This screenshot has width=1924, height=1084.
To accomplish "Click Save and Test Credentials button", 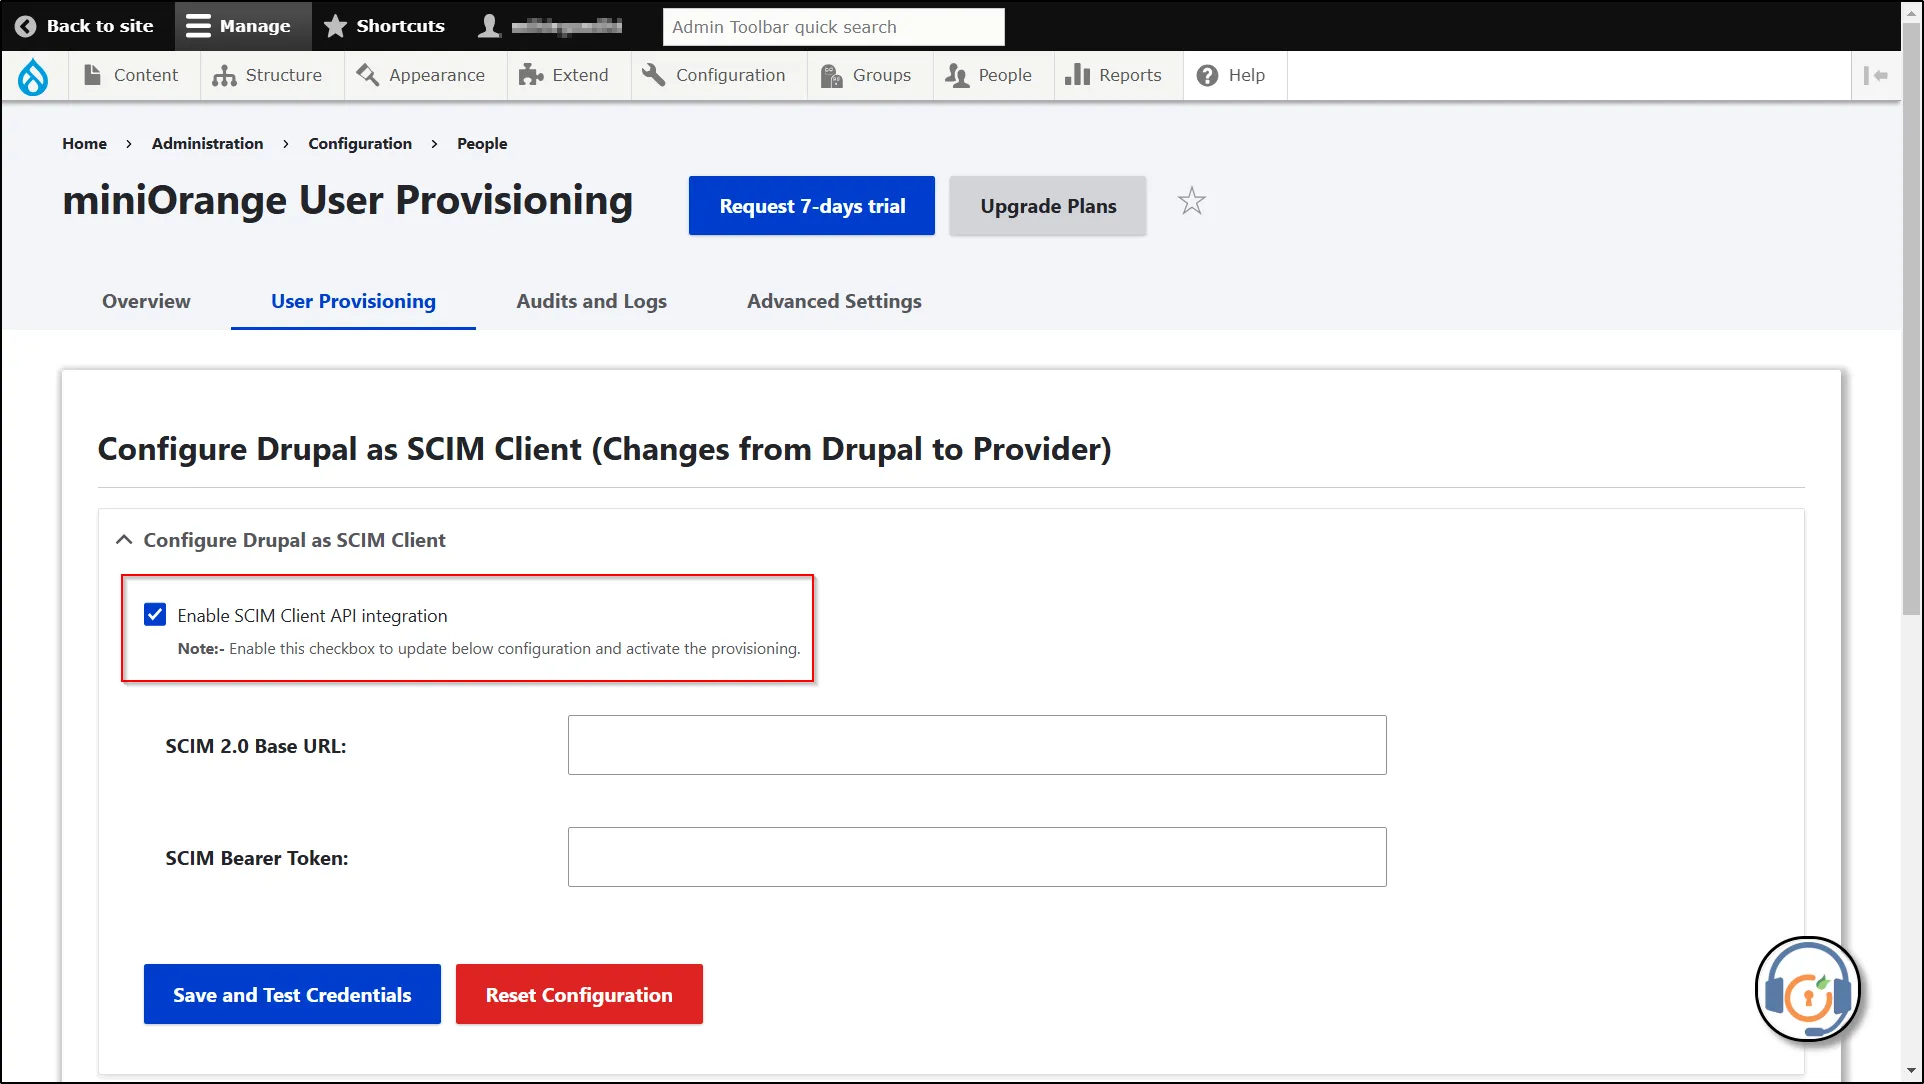I will point(292,994).
